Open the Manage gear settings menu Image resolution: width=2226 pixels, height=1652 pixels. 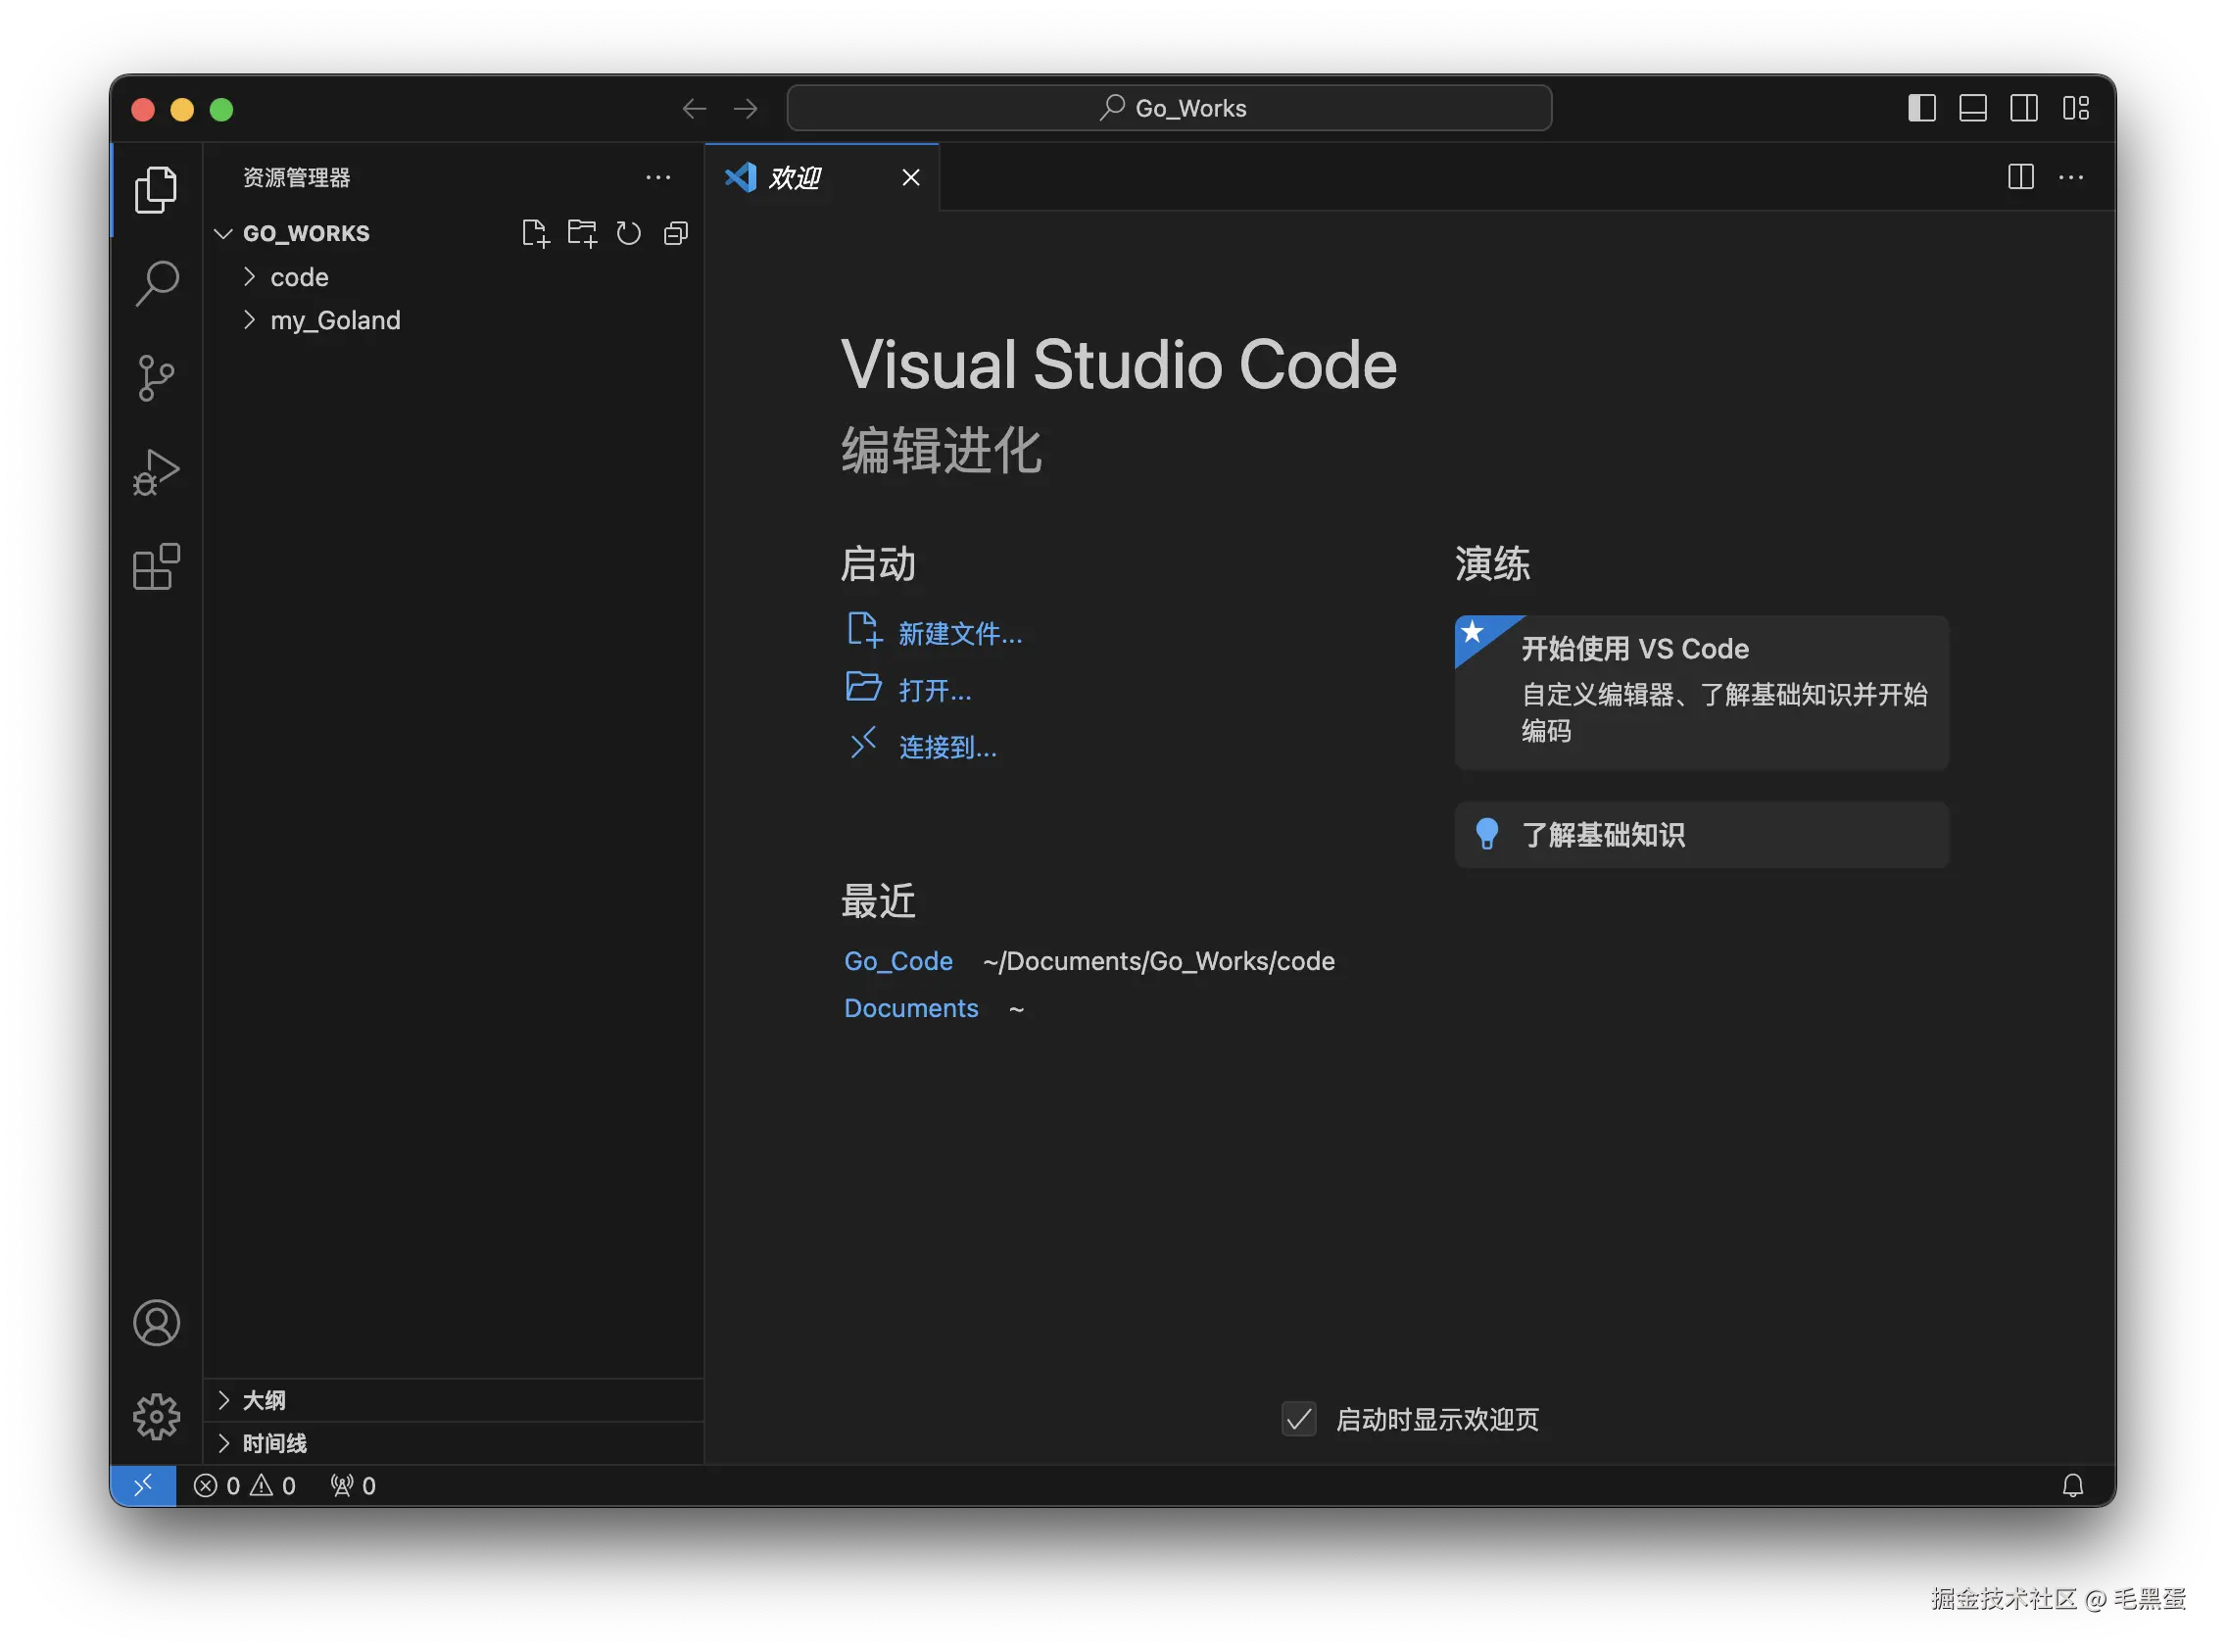tap(156, 1416)
